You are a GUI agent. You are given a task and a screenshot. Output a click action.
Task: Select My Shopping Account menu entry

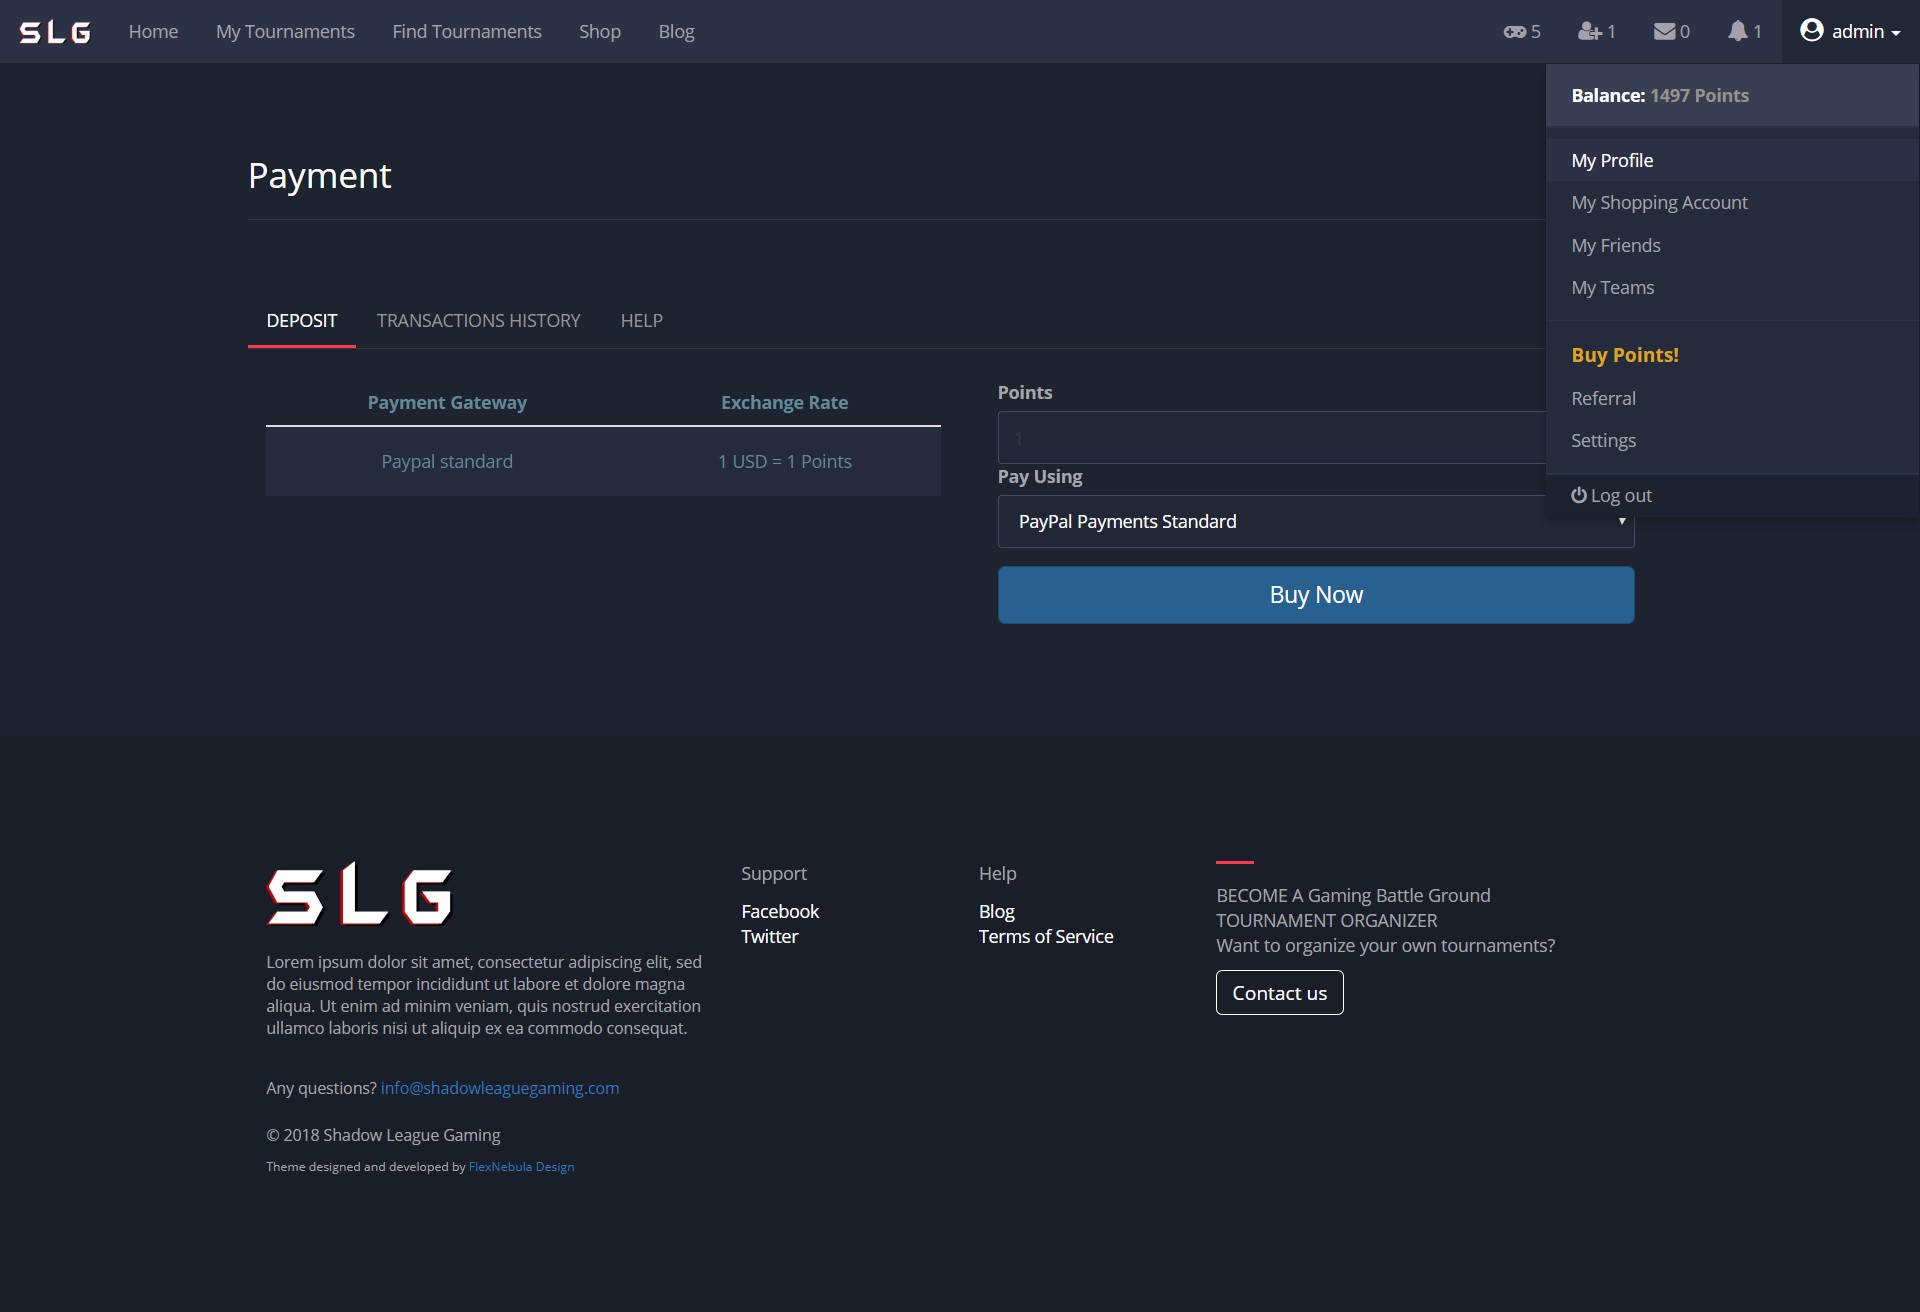point(1659,203)
